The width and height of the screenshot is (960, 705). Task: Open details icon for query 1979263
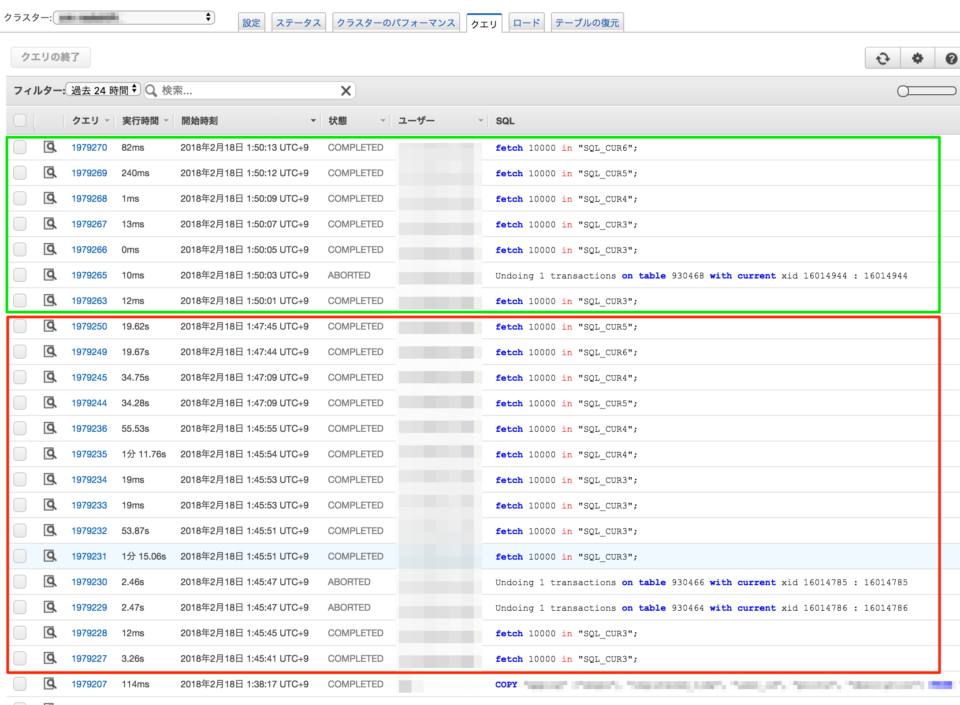coord(50,300)
